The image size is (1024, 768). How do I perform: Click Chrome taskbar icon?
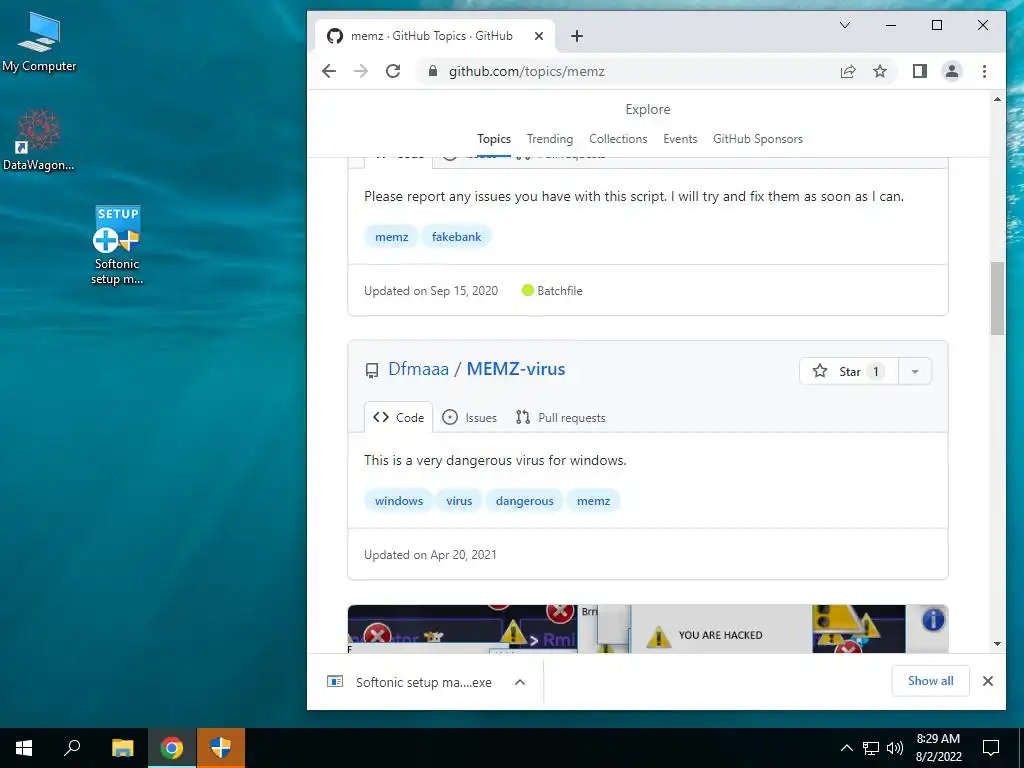click(x=172, y=748)
